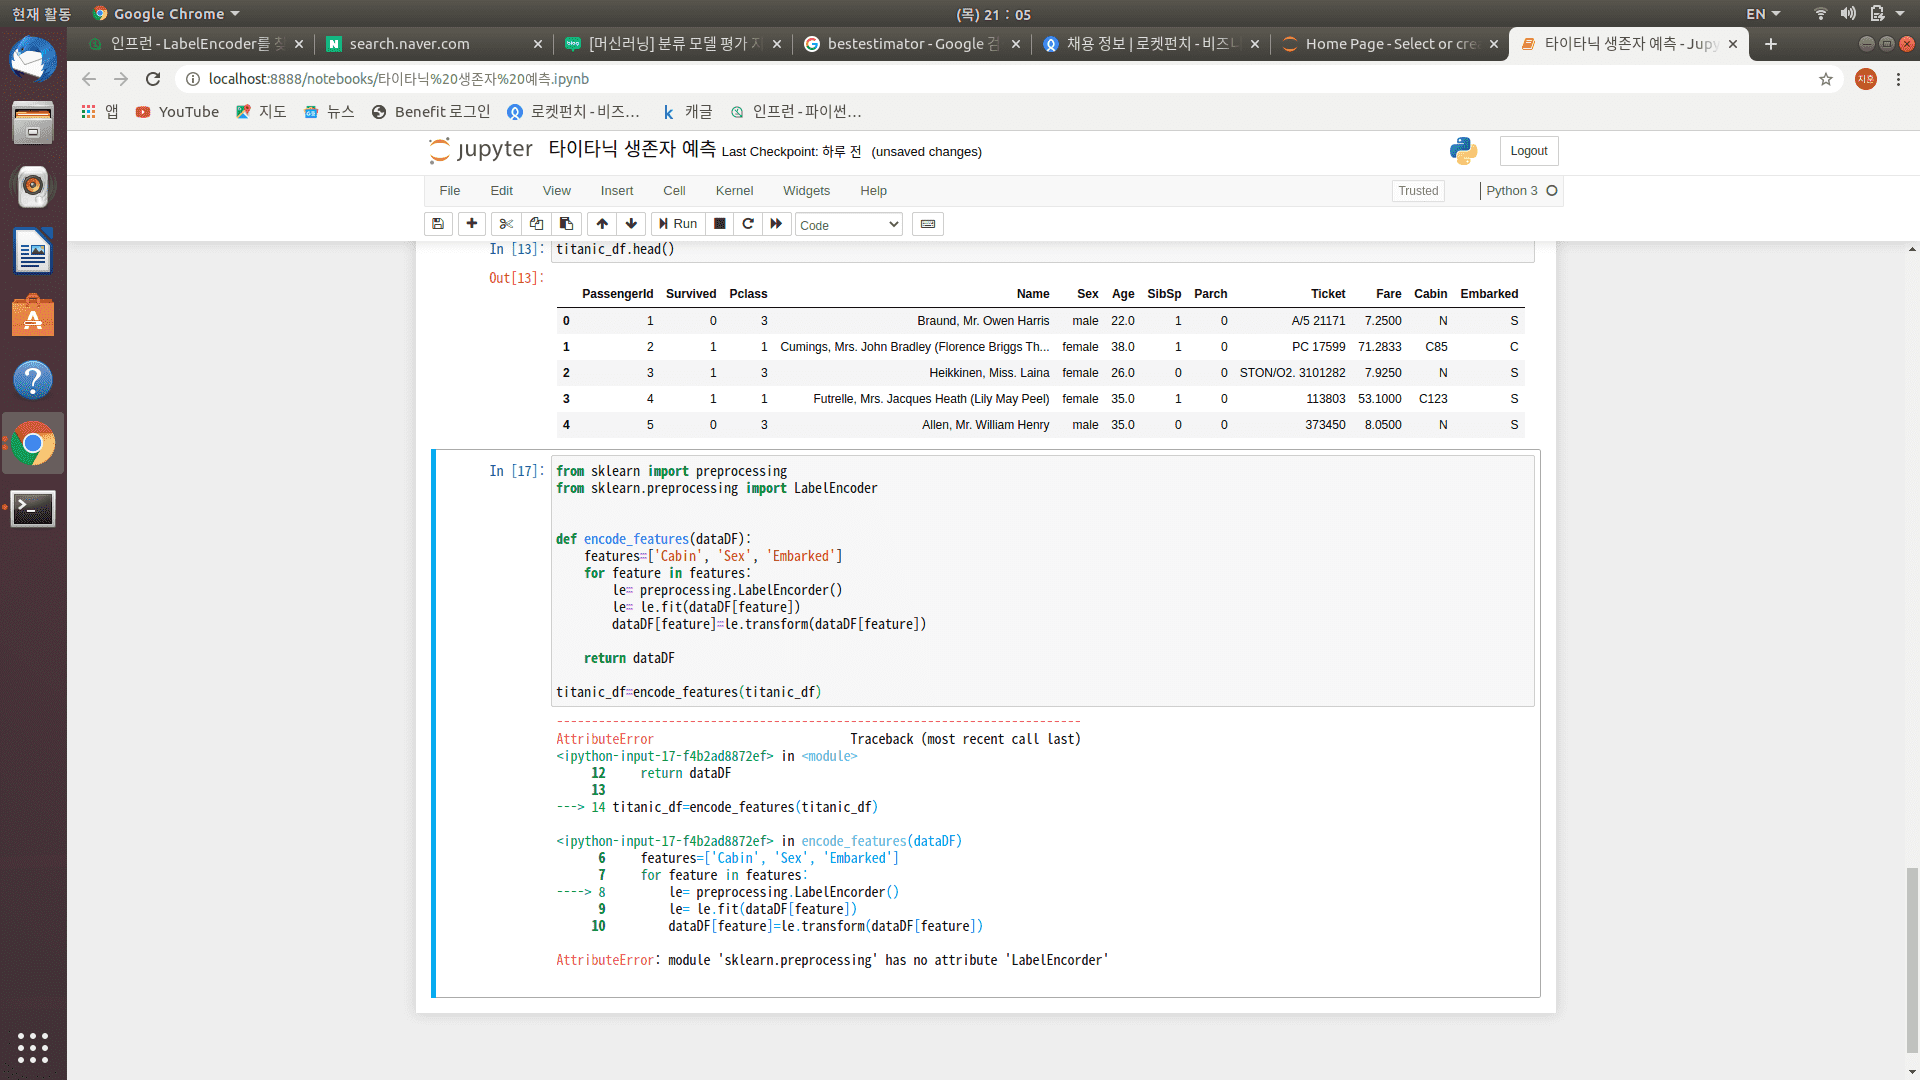This screenshot has width=1920, height=1080.
Task: Insert a cell below with the plus icon
Action: [x=472, y=224]
